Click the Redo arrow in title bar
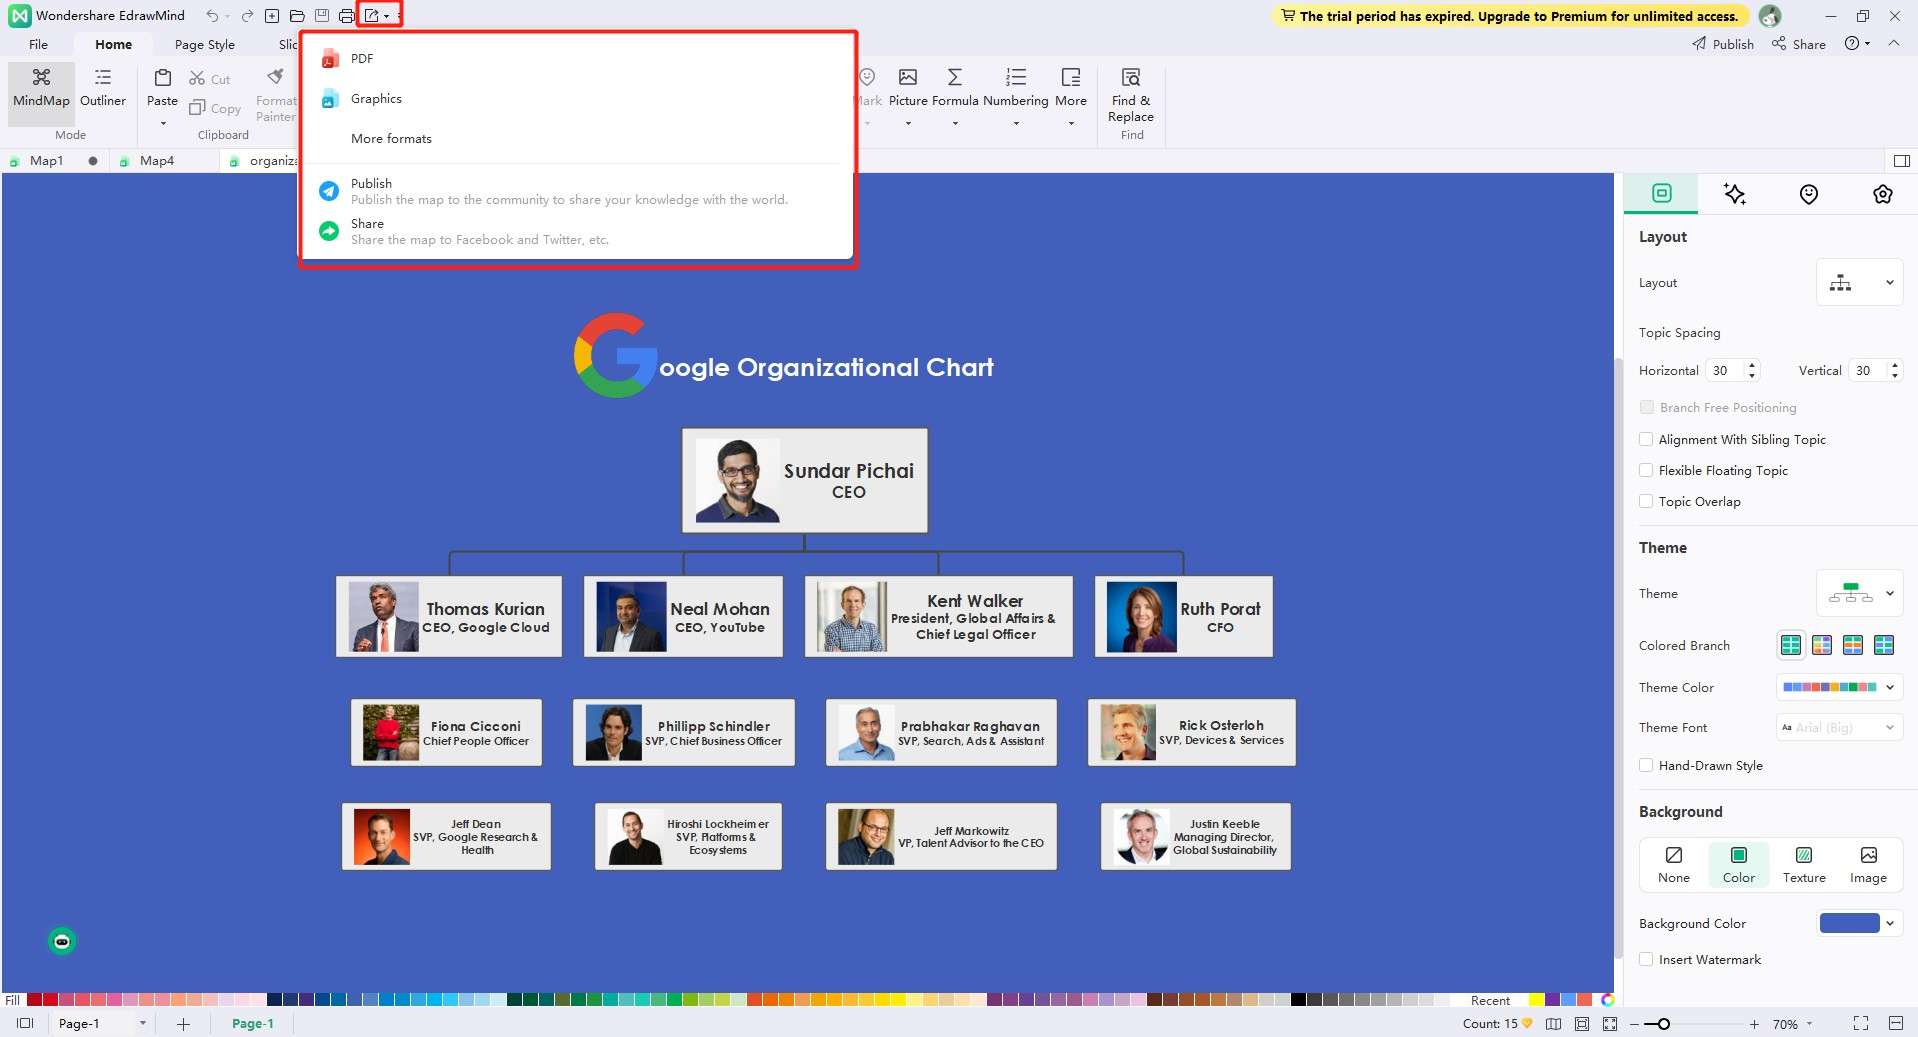Viewport: 1918px width, 1037px height. tap(247, 16)
